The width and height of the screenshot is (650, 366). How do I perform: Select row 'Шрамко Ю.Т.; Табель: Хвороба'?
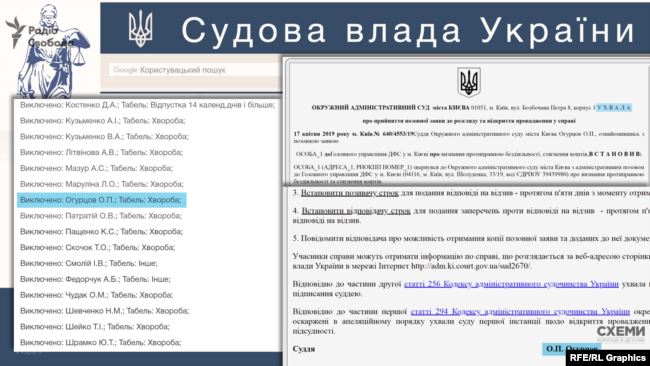(100, 342)
